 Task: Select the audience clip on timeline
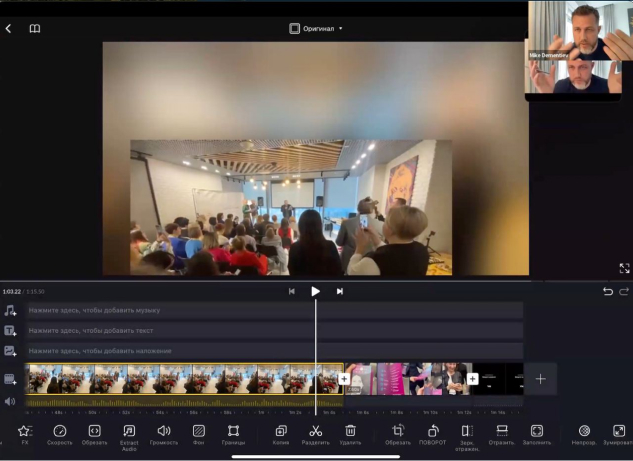coord(184,379)
